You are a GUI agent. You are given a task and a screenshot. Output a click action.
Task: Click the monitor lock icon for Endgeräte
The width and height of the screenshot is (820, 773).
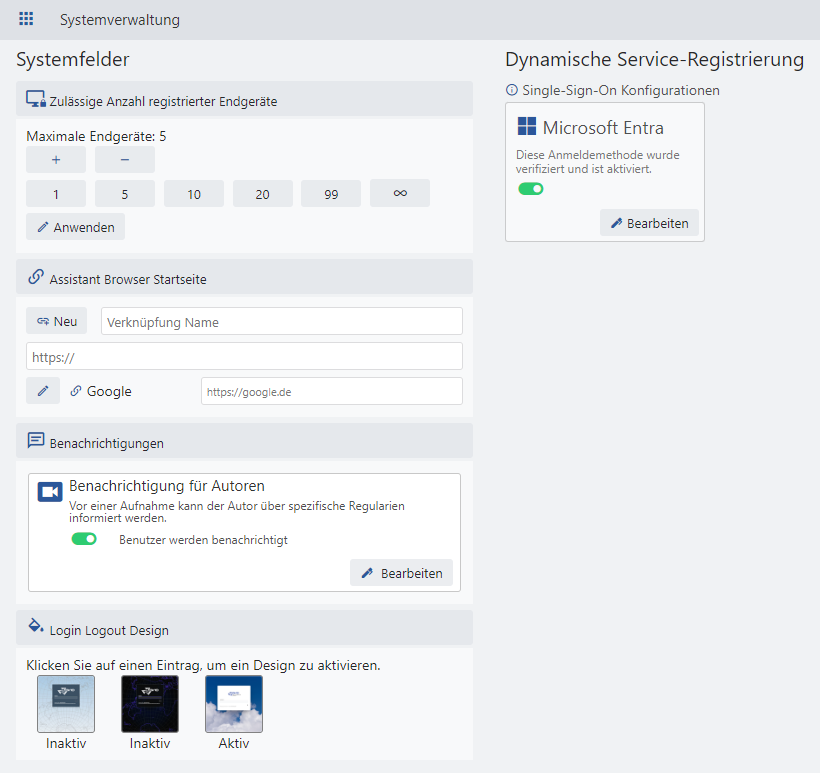point(36,100)
